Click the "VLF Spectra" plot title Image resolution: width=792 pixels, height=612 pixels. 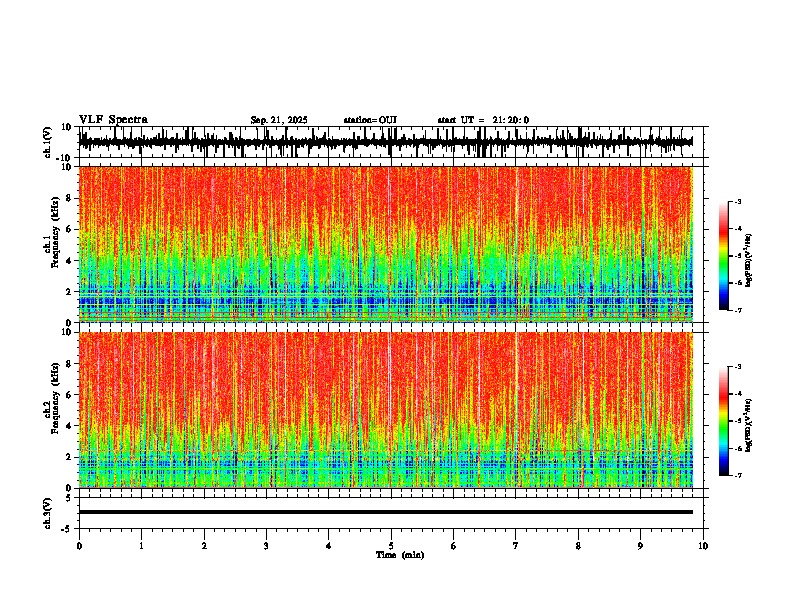coord(113,120)
